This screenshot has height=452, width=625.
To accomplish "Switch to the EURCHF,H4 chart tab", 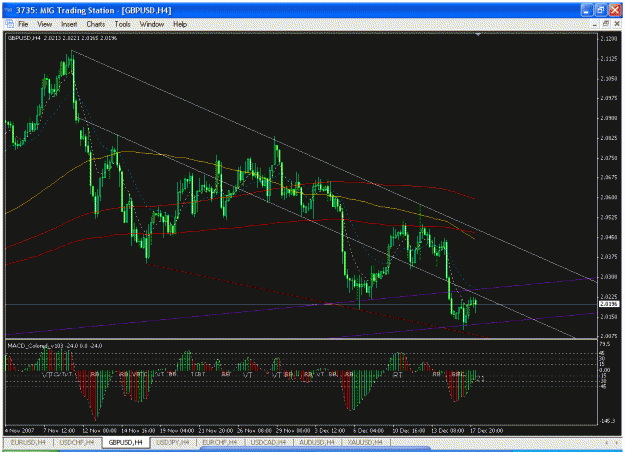I will coord(220,442).
